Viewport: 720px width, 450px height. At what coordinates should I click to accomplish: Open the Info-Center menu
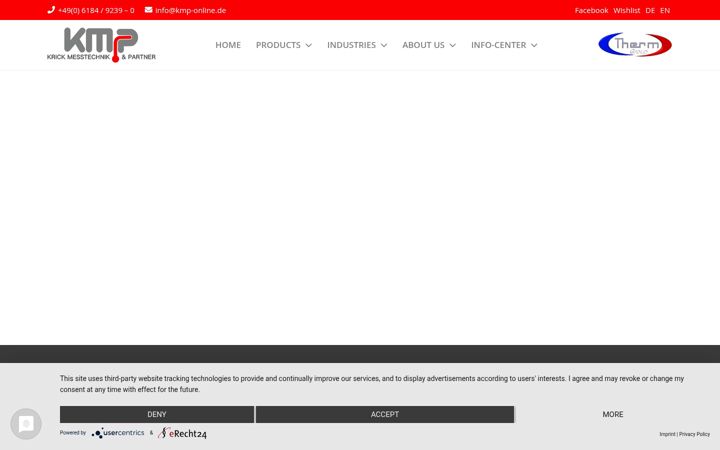(499, 45)
